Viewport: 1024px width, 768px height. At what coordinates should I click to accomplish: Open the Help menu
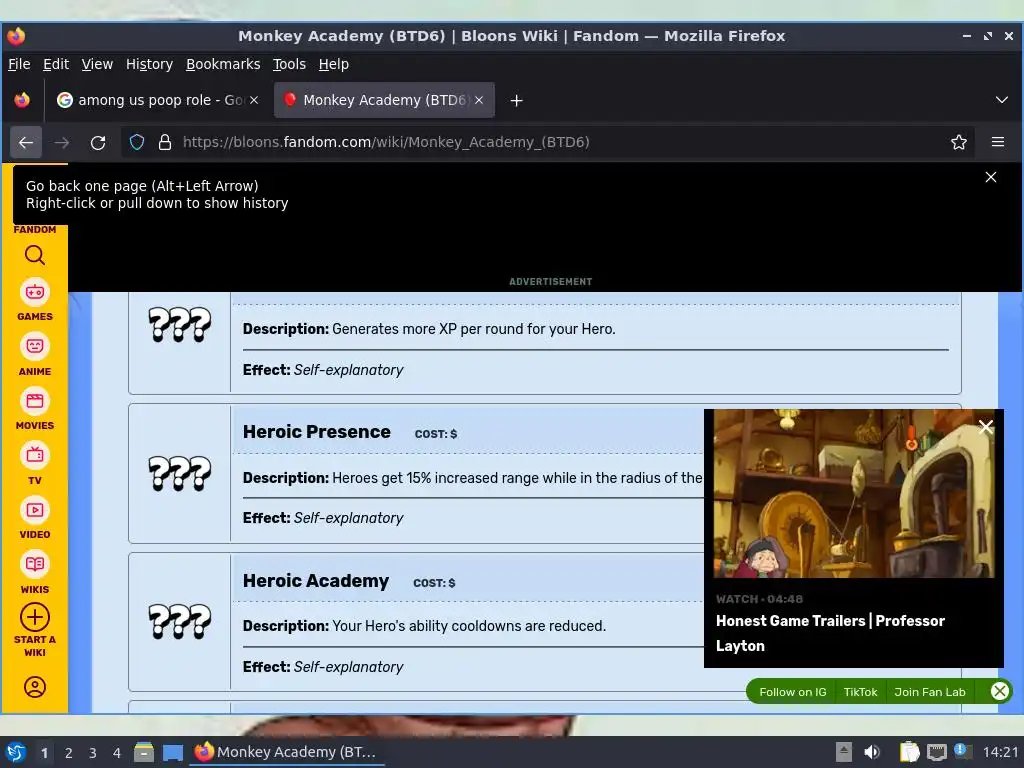(x=334, y=64)
